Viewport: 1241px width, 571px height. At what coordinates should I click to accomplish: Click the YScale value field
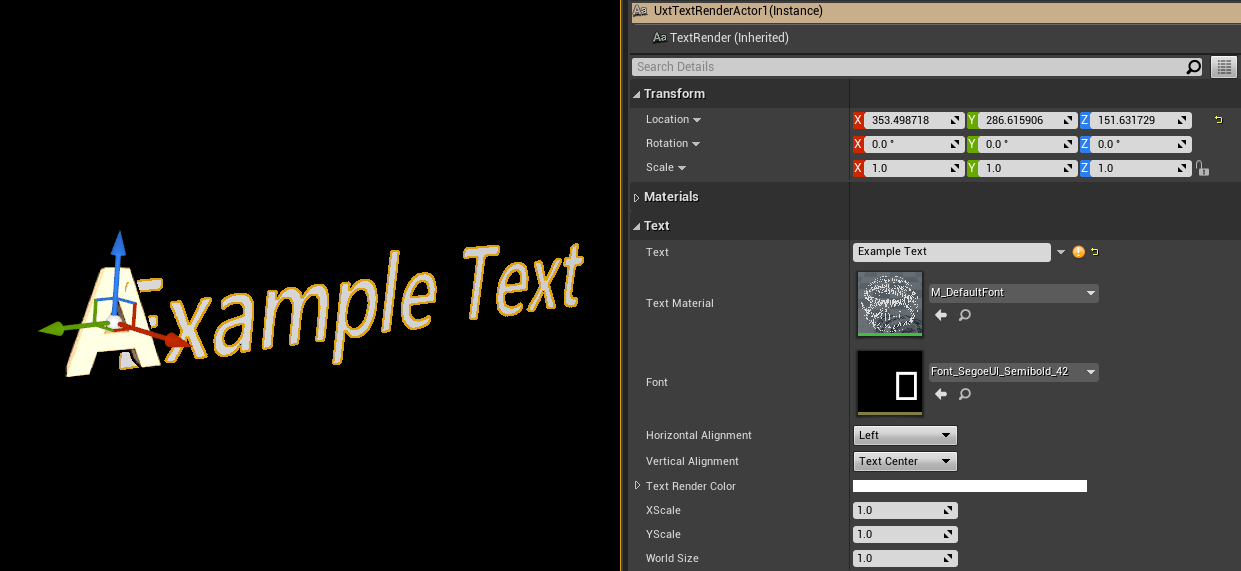click(x=905, y=534)
